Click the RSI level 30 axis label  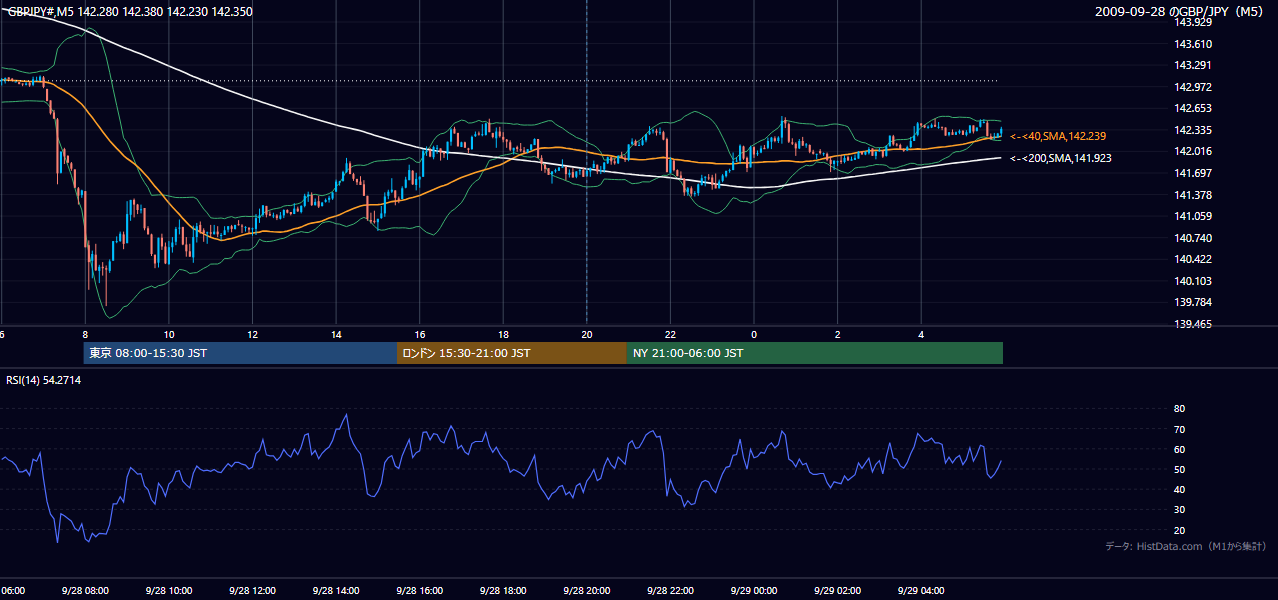(x=1180, y=509)
